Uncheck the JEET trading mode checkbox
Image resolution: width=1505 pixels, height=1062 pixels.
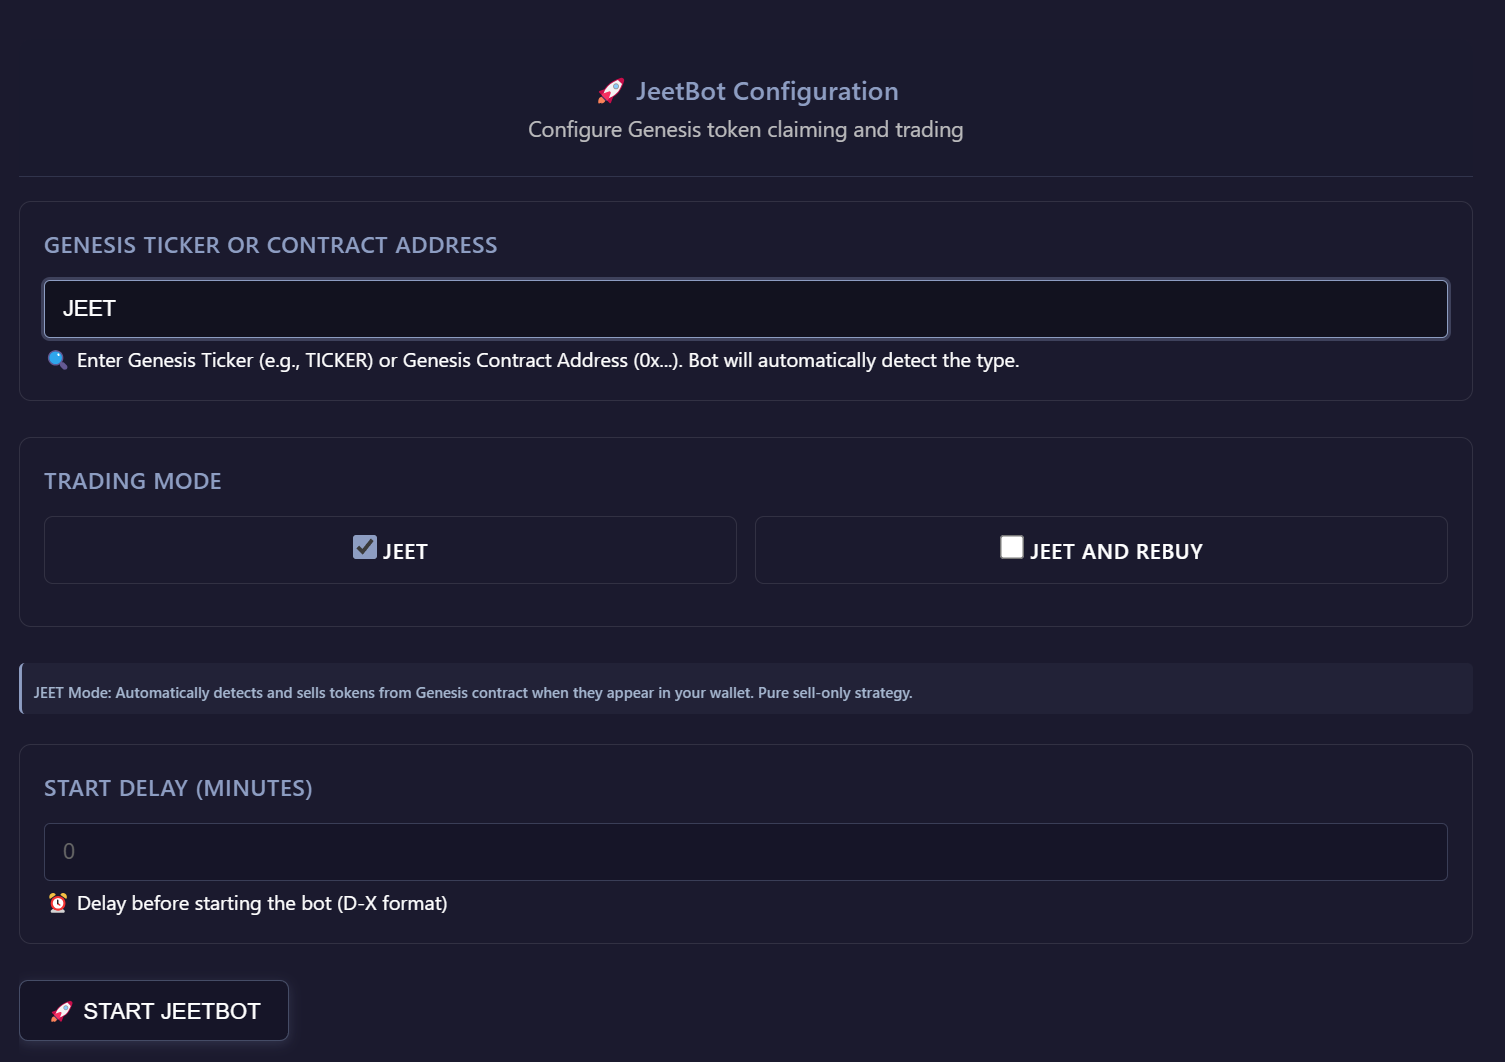[365, 547]
